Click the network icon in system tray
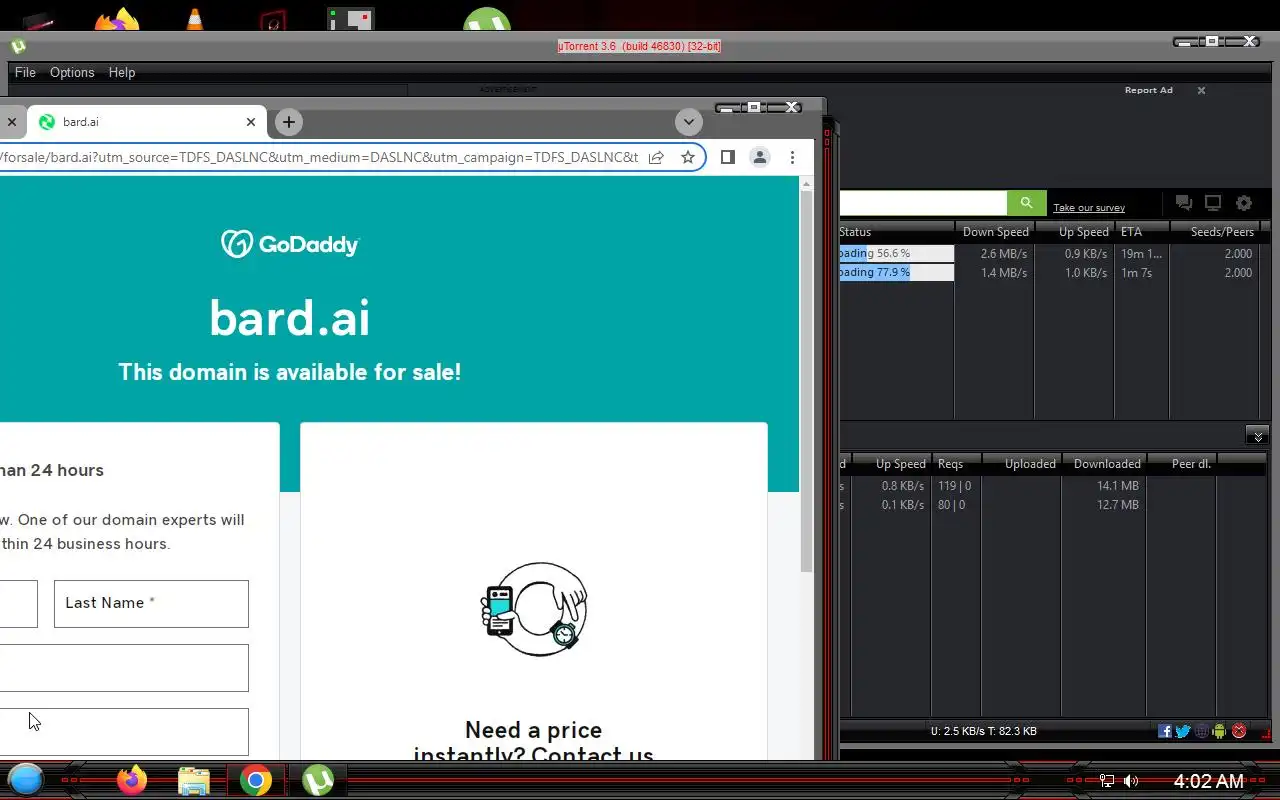 coord(1107,781)
